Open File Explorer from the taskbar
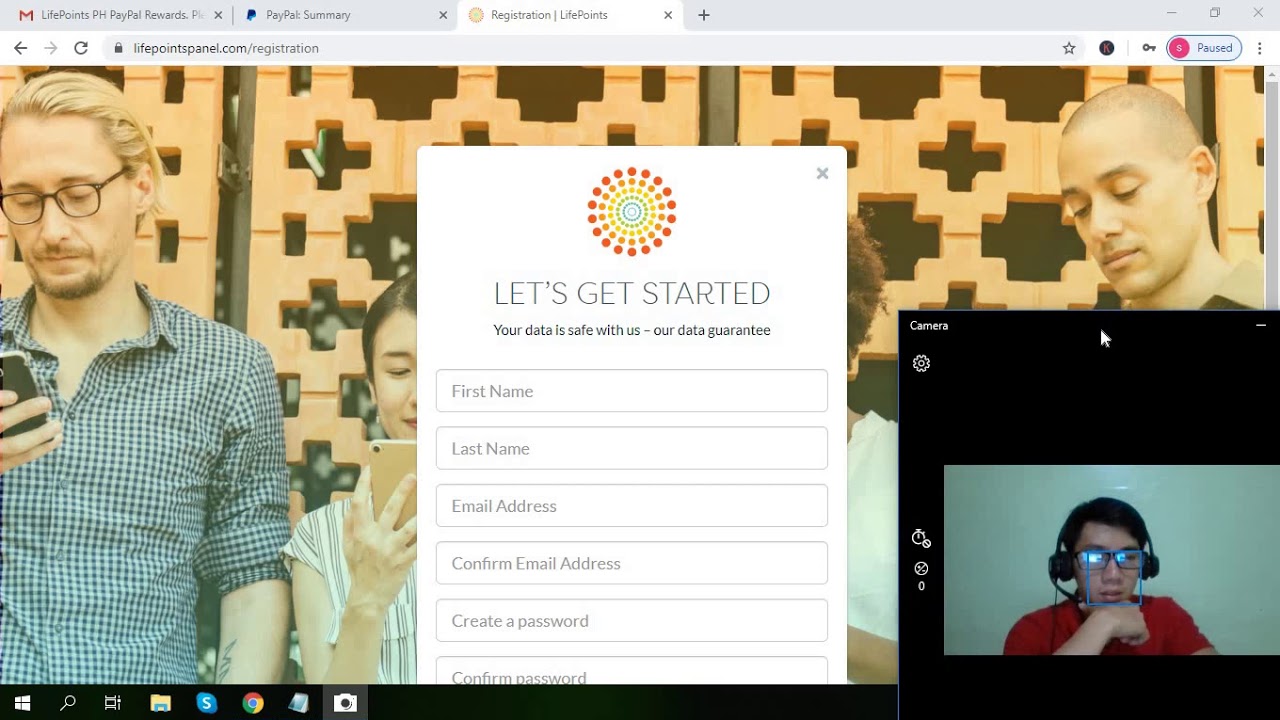Screen dimensions: 1280x720 [x=160, y=703]
